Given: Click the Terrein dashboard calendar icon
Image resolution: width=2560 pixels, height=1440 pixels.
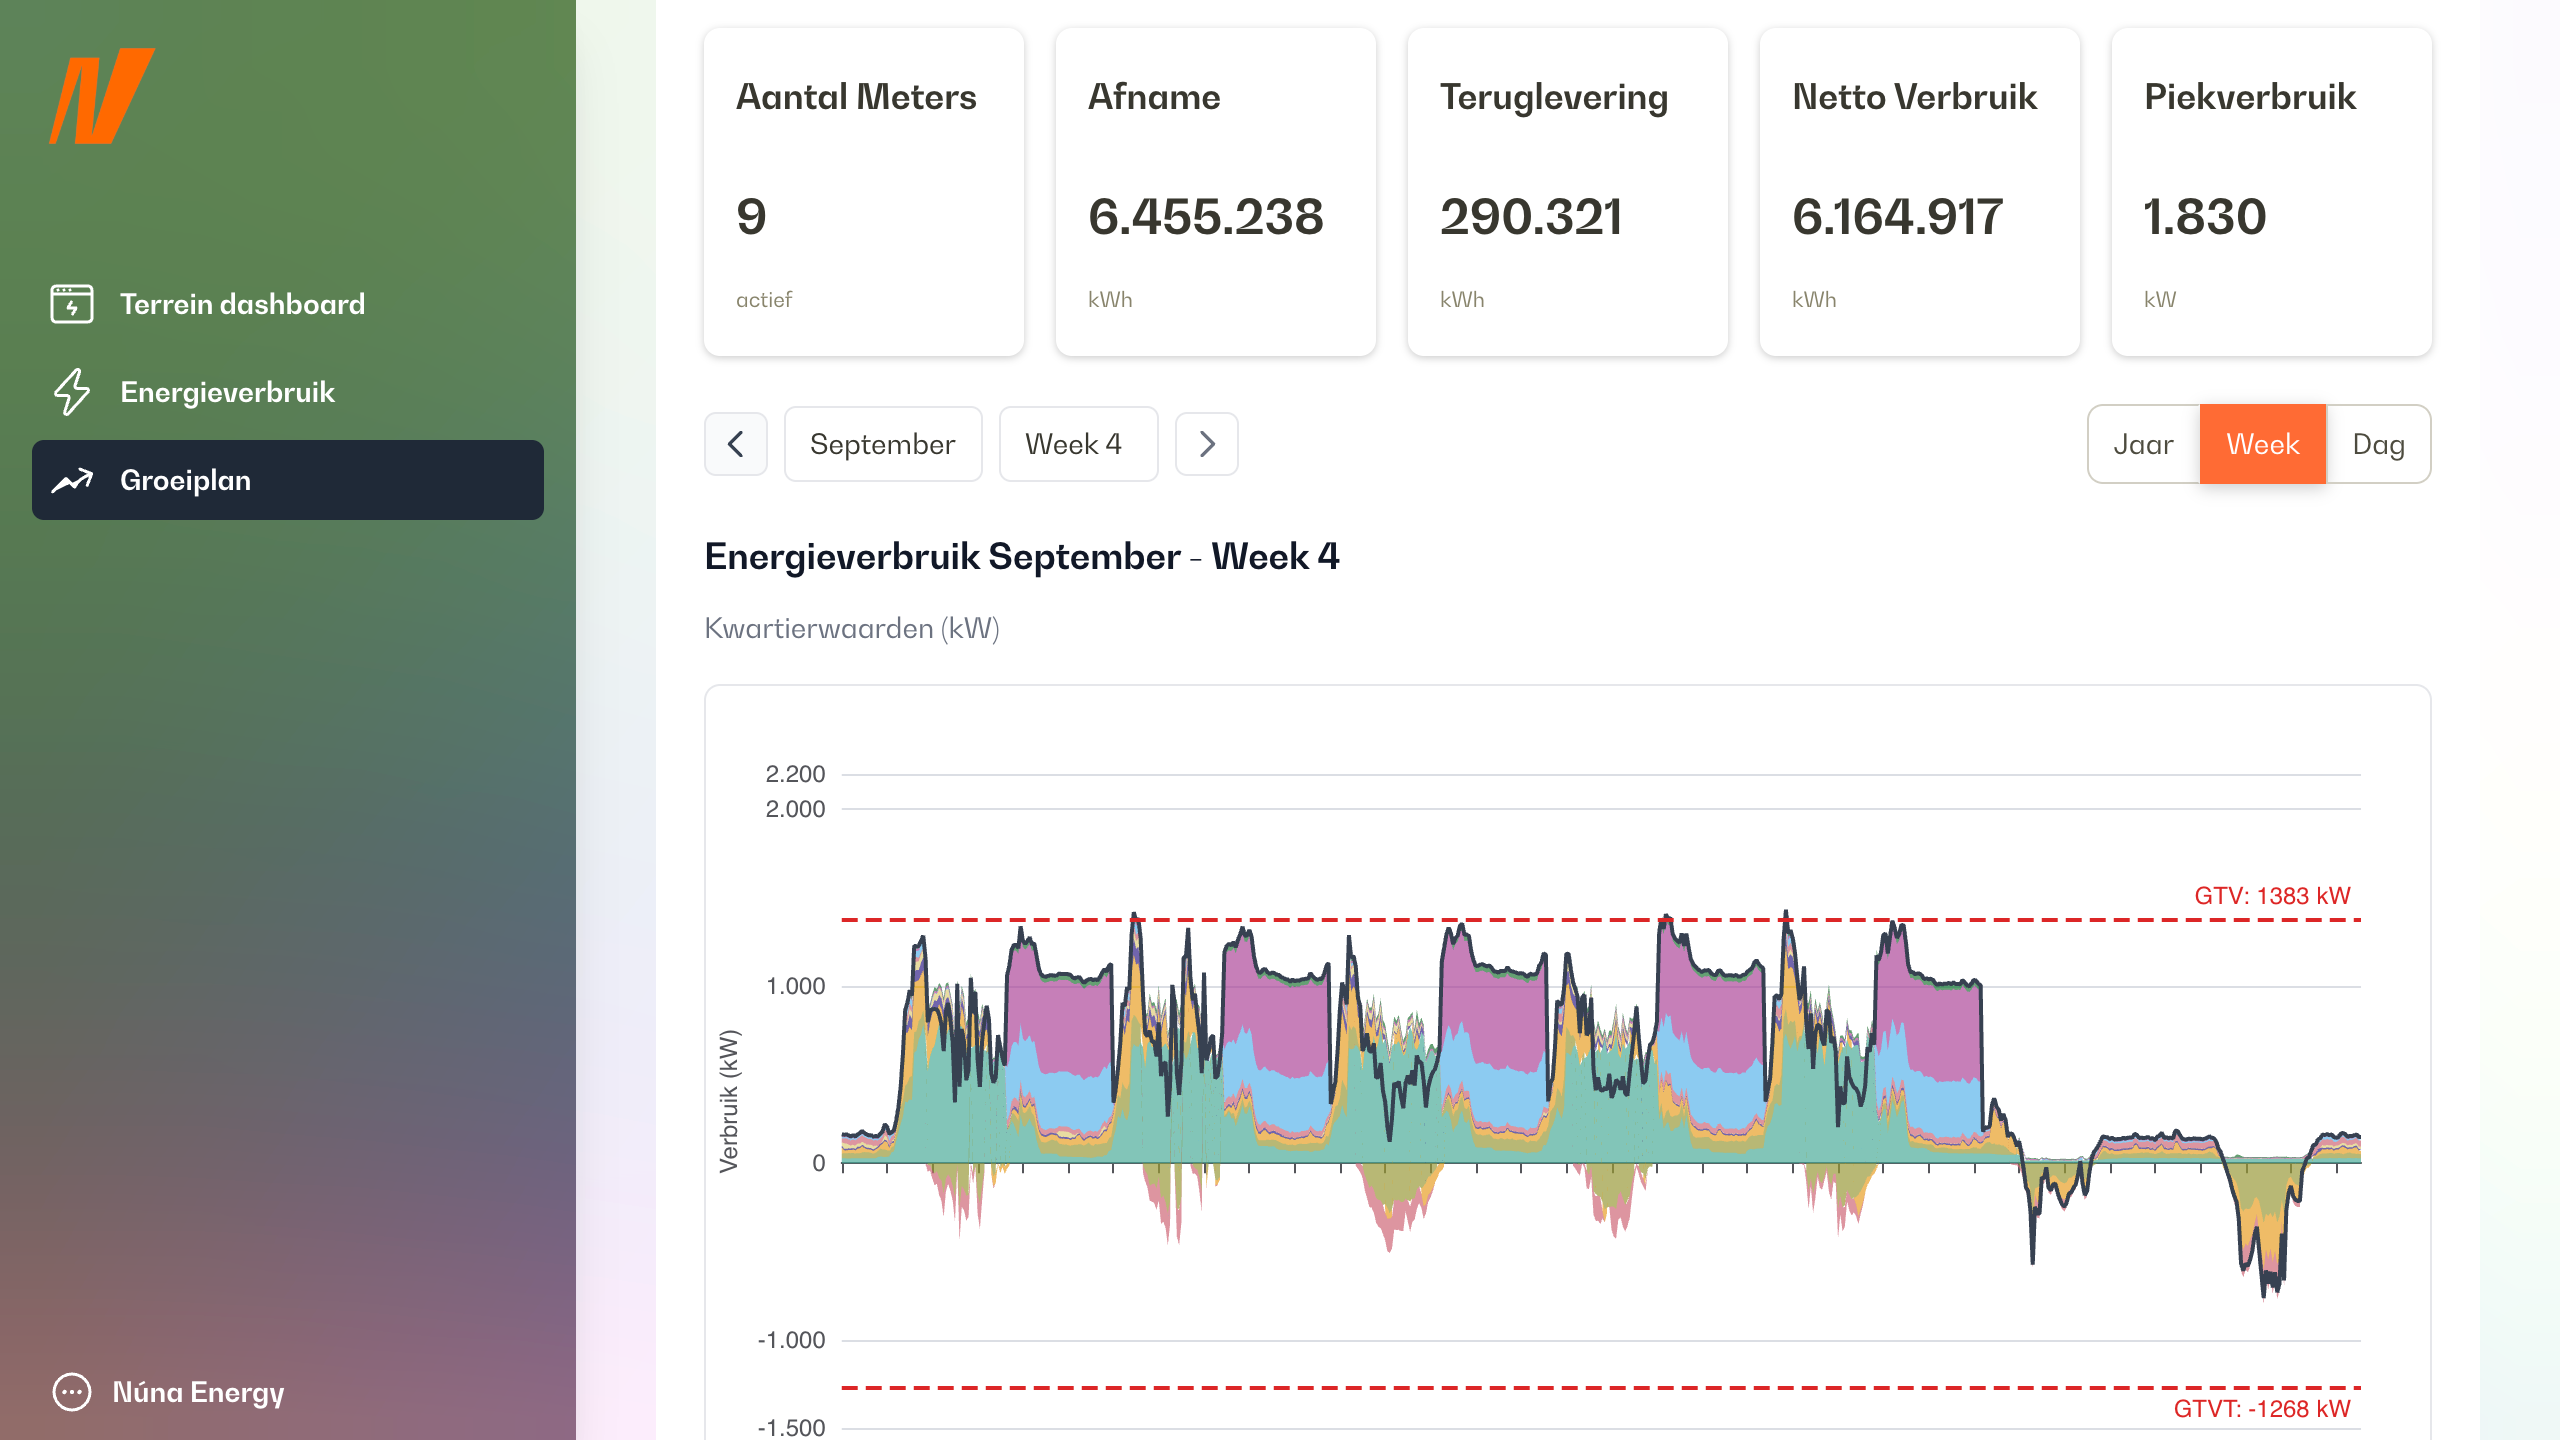Looking at the screenshot, I should [x=70, y=303].
